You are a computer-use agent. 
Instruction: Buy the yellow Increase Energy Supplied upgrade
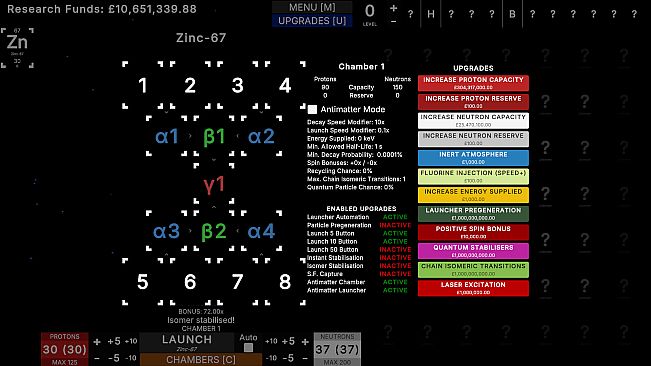click(x=473, y=195)
